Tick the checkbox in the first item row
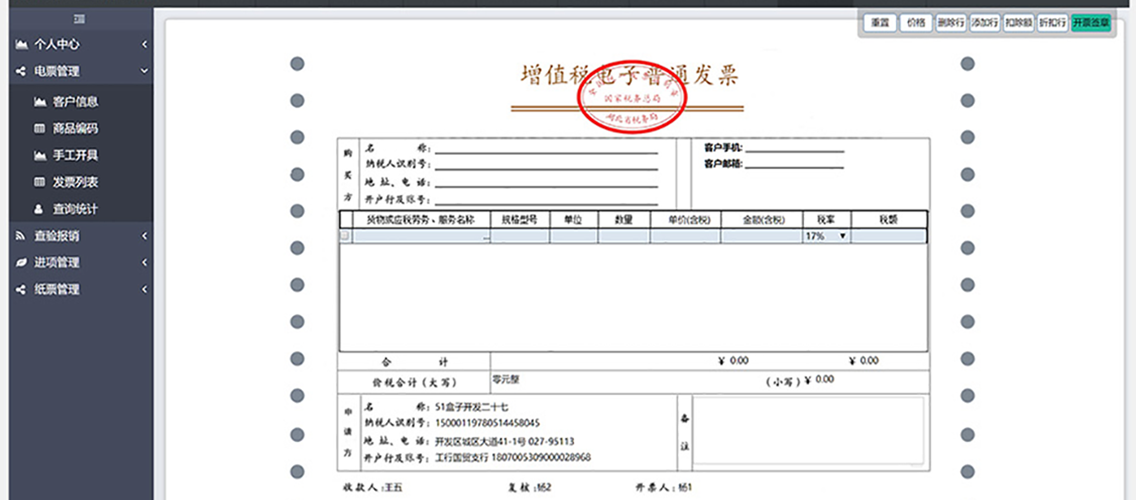Viewport: 1136px width, 500px height. click(x=345, y=236)
